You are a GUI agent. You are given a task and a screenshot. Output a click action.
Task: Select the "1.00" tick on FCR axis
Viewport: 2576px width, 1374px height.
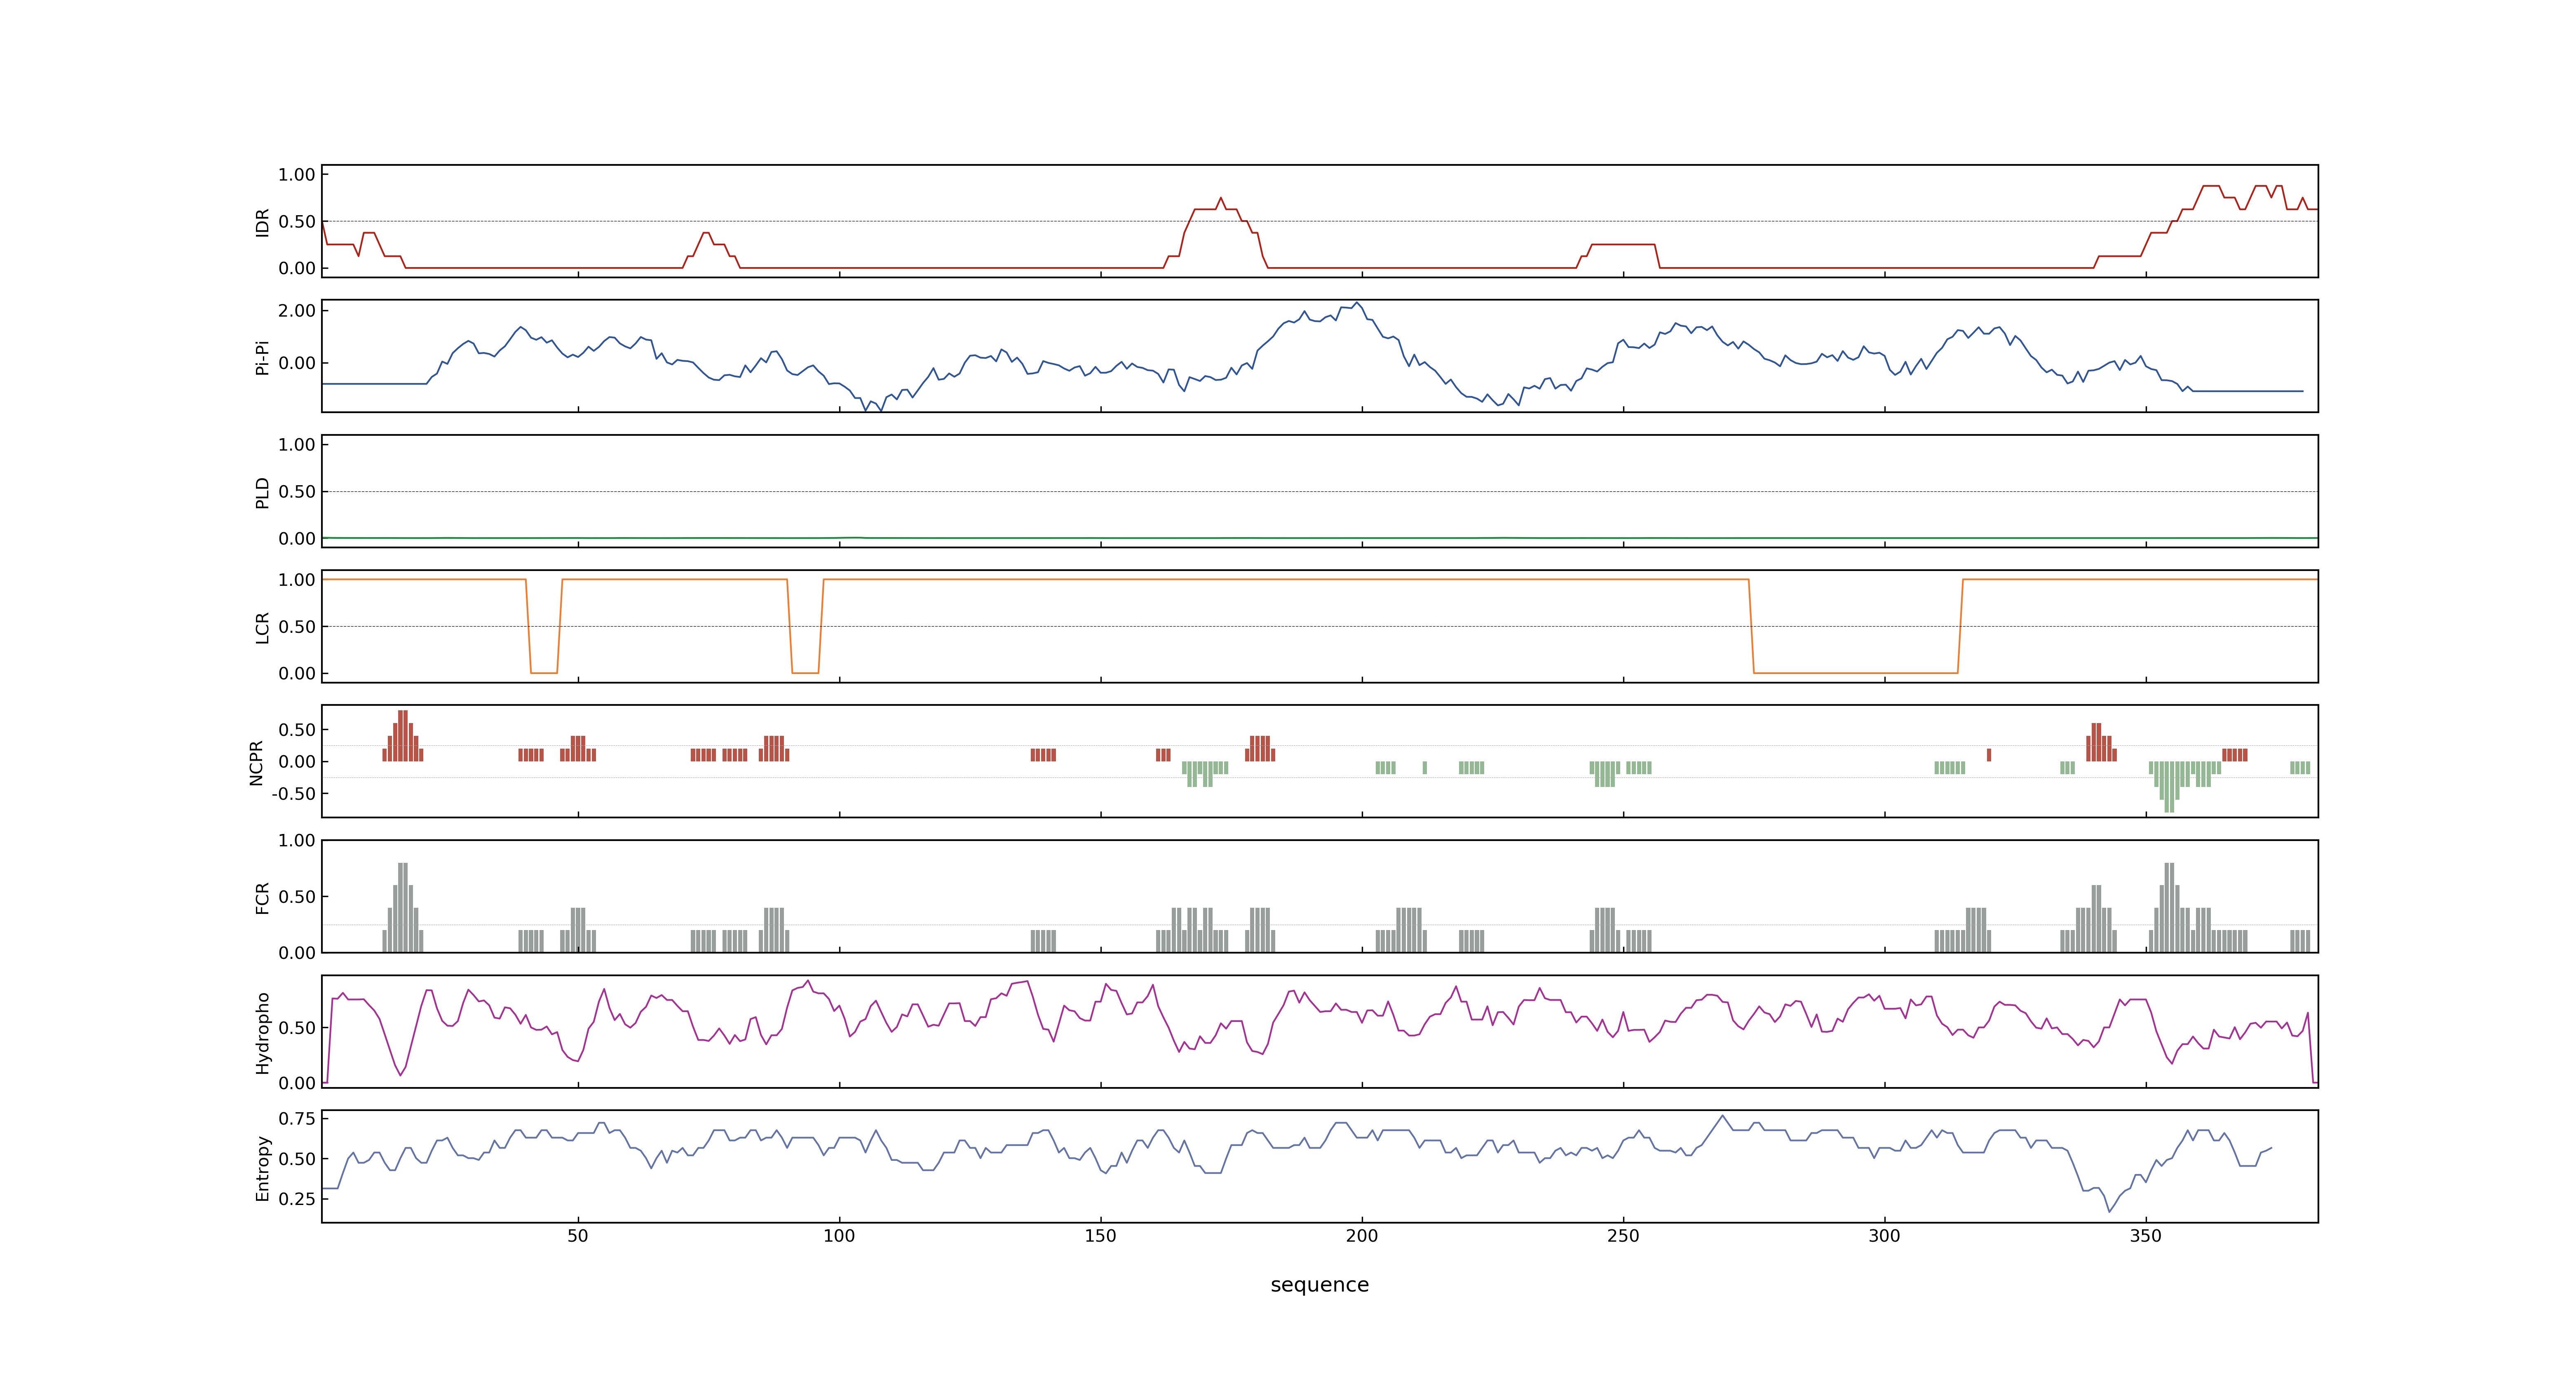(297, 841)
